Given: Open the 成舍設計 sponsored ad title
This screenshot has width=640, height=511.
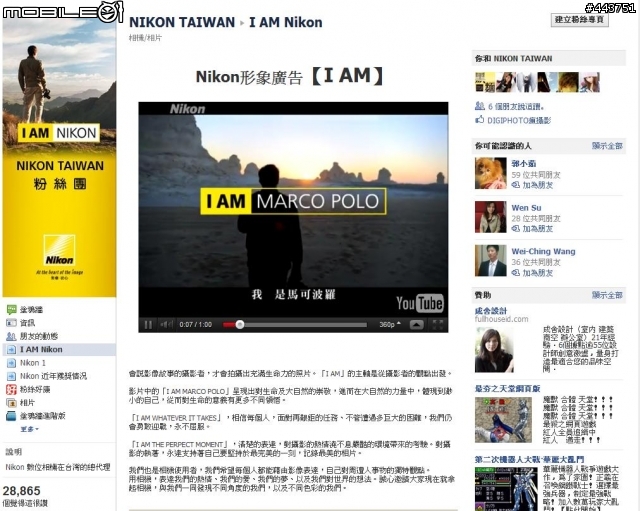Looking at the screenshot, I should [x=491, y=311].
